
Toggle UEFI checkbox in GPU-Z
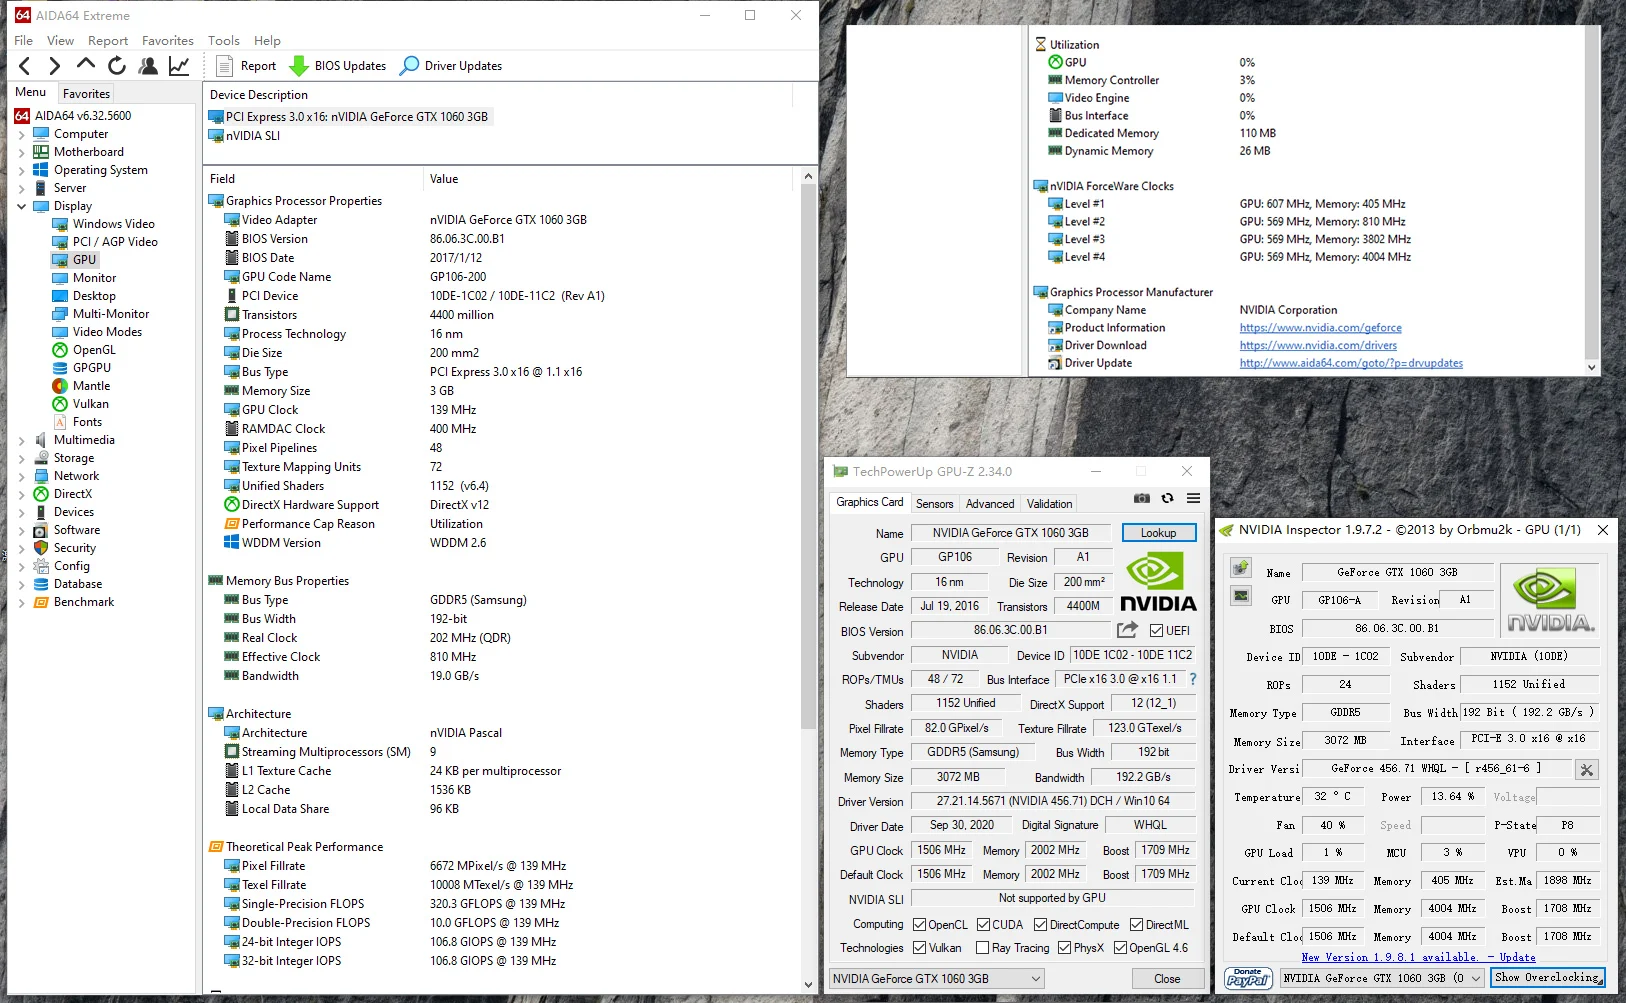pyautogui.click(x=1156, y=631)
